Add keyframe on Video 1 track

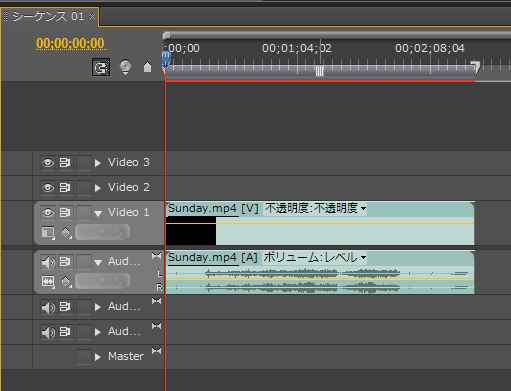click(x=102, y=232)
